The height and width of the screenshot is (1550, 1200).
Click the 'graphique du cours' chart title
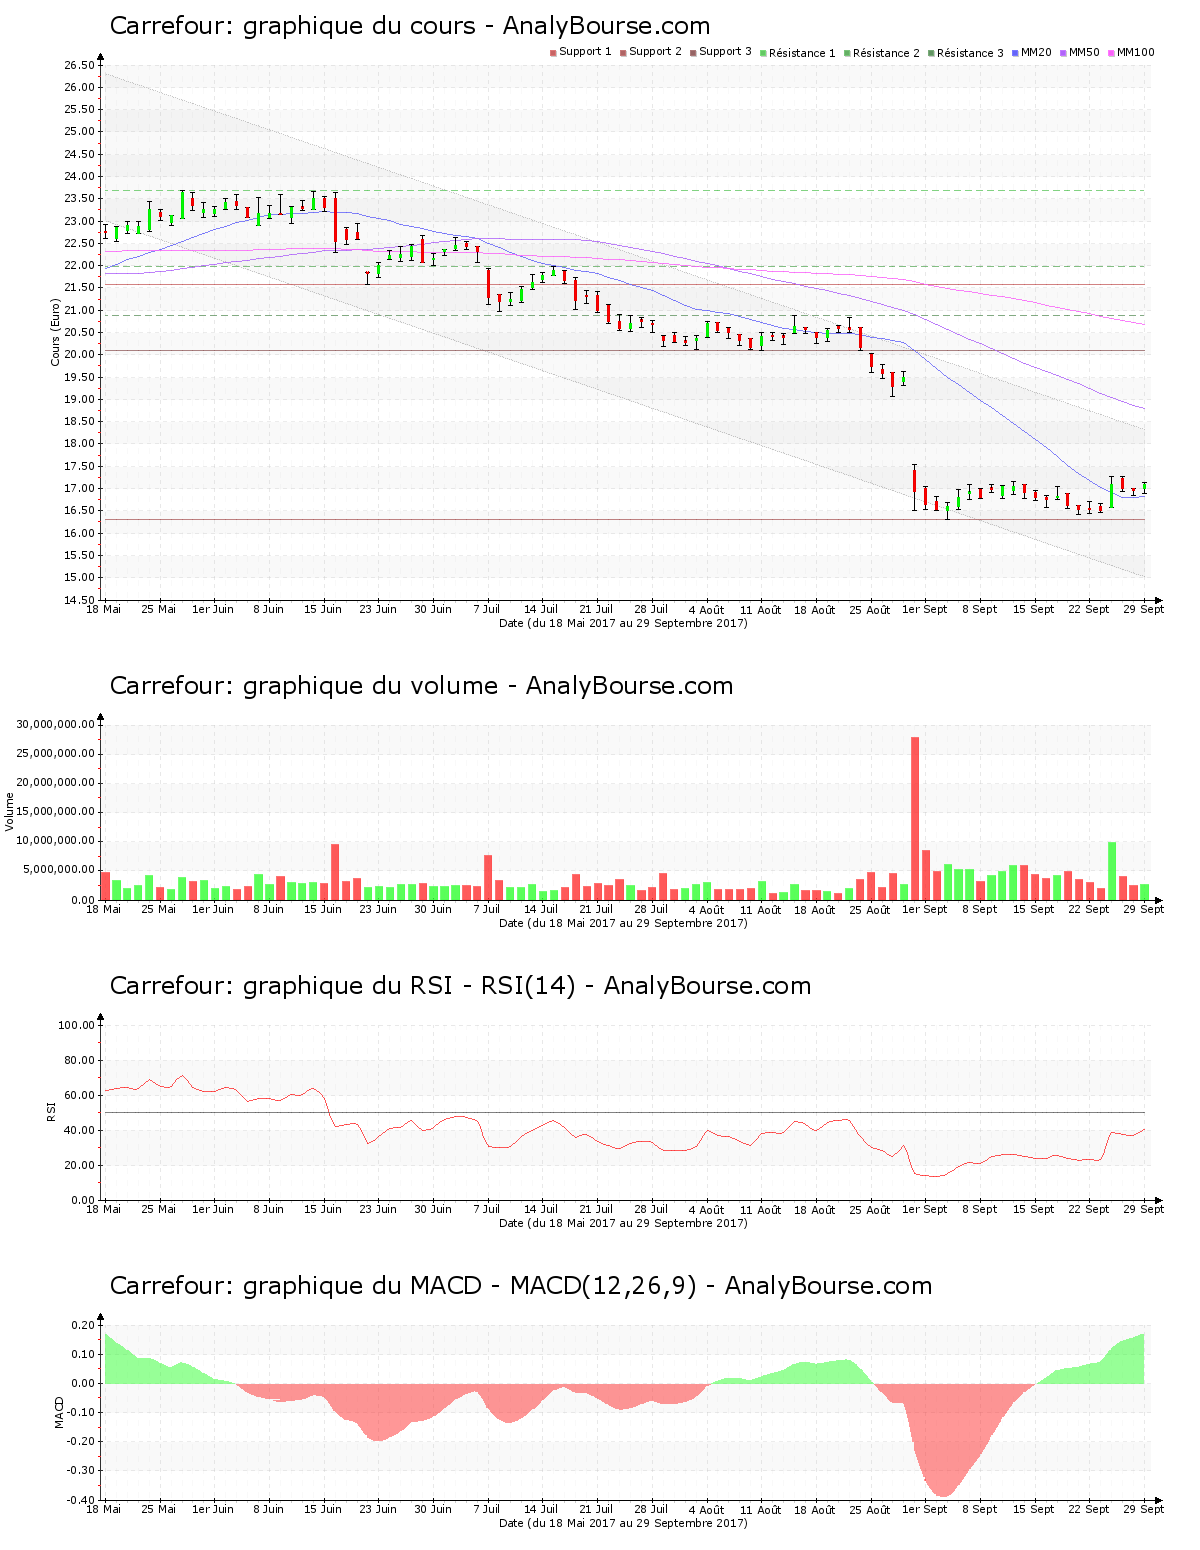pos(410,26)
